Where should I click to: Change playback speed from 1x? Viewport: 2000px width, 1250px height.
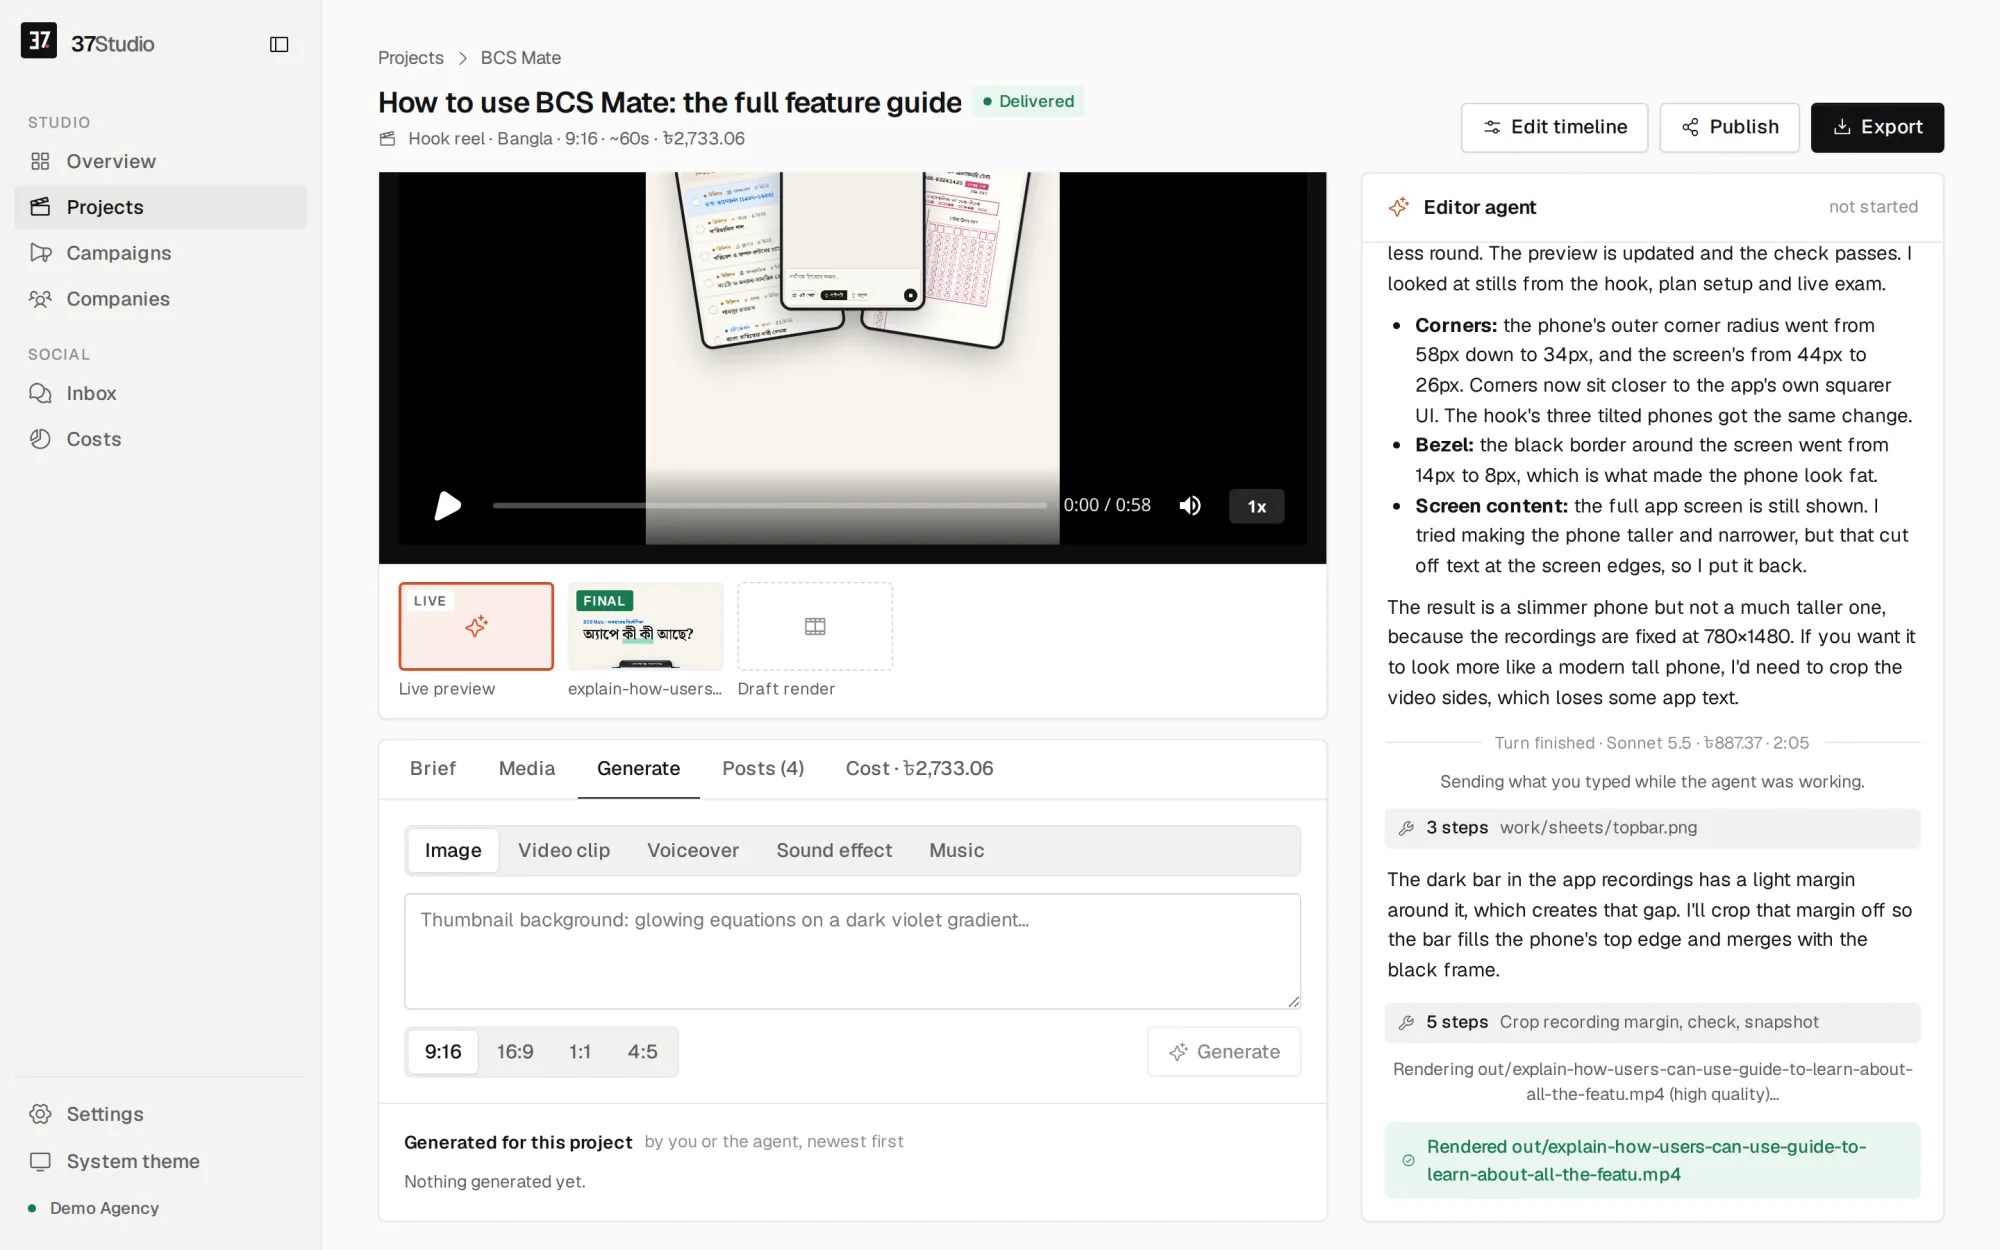1257,506
